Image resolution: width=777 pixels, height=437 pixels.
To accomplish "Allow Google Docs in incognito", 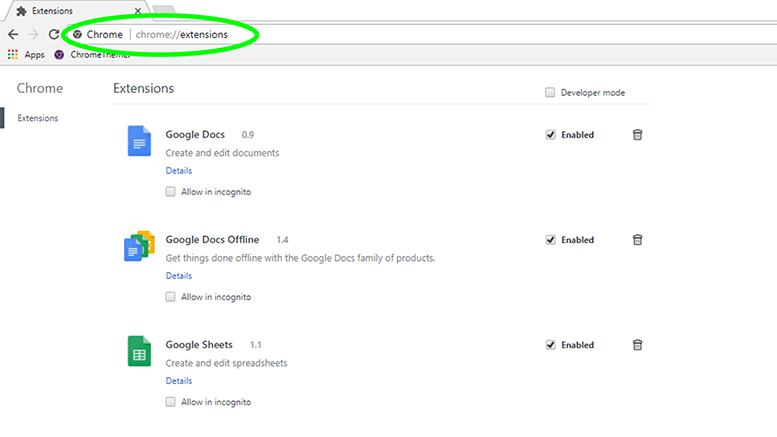I will coord(170,192).
